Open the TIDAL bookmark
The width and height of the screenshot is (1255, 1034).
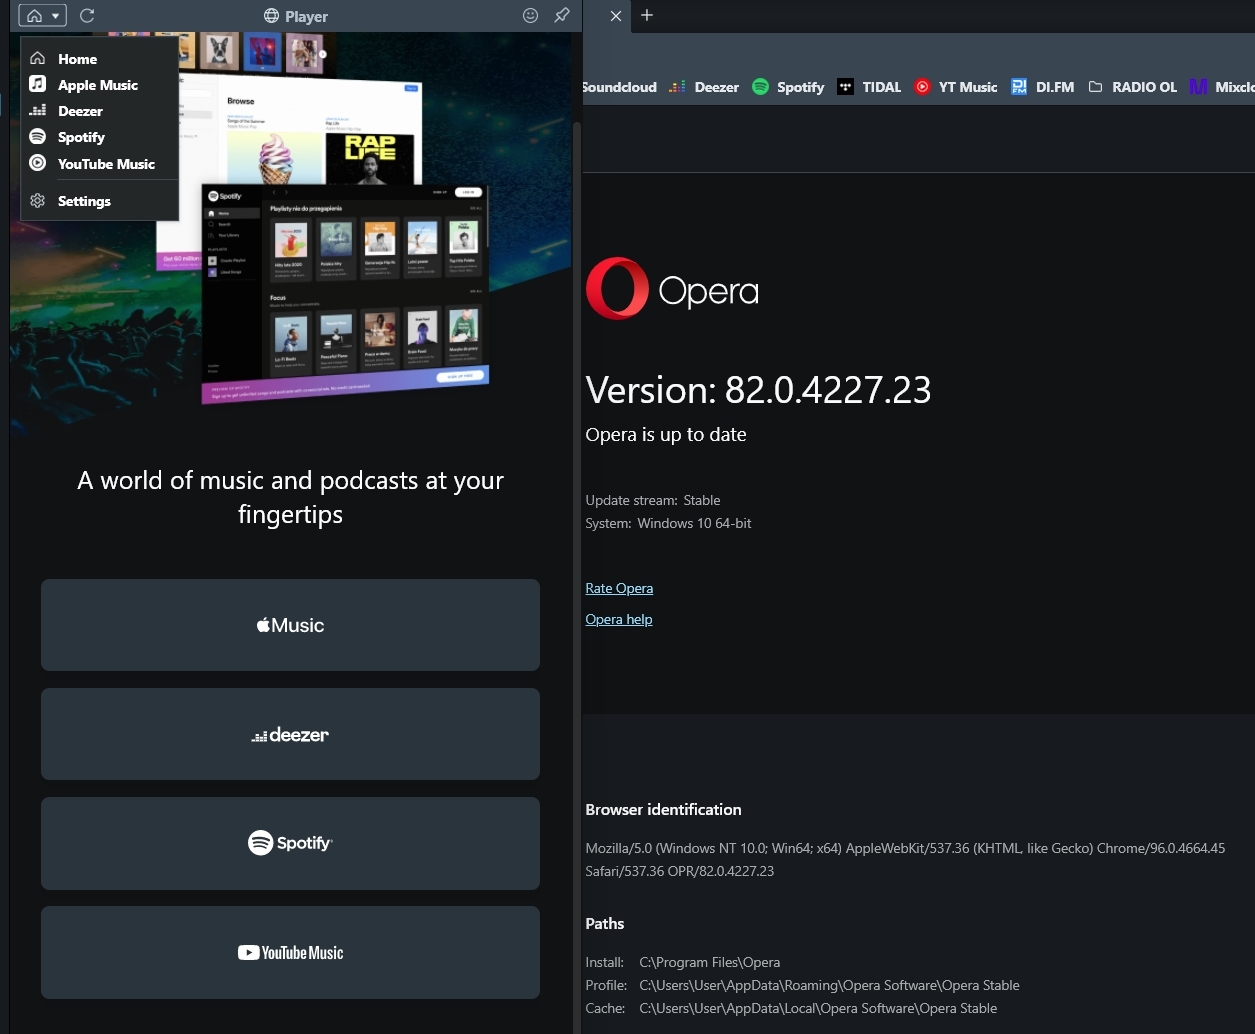coord(869,87)
